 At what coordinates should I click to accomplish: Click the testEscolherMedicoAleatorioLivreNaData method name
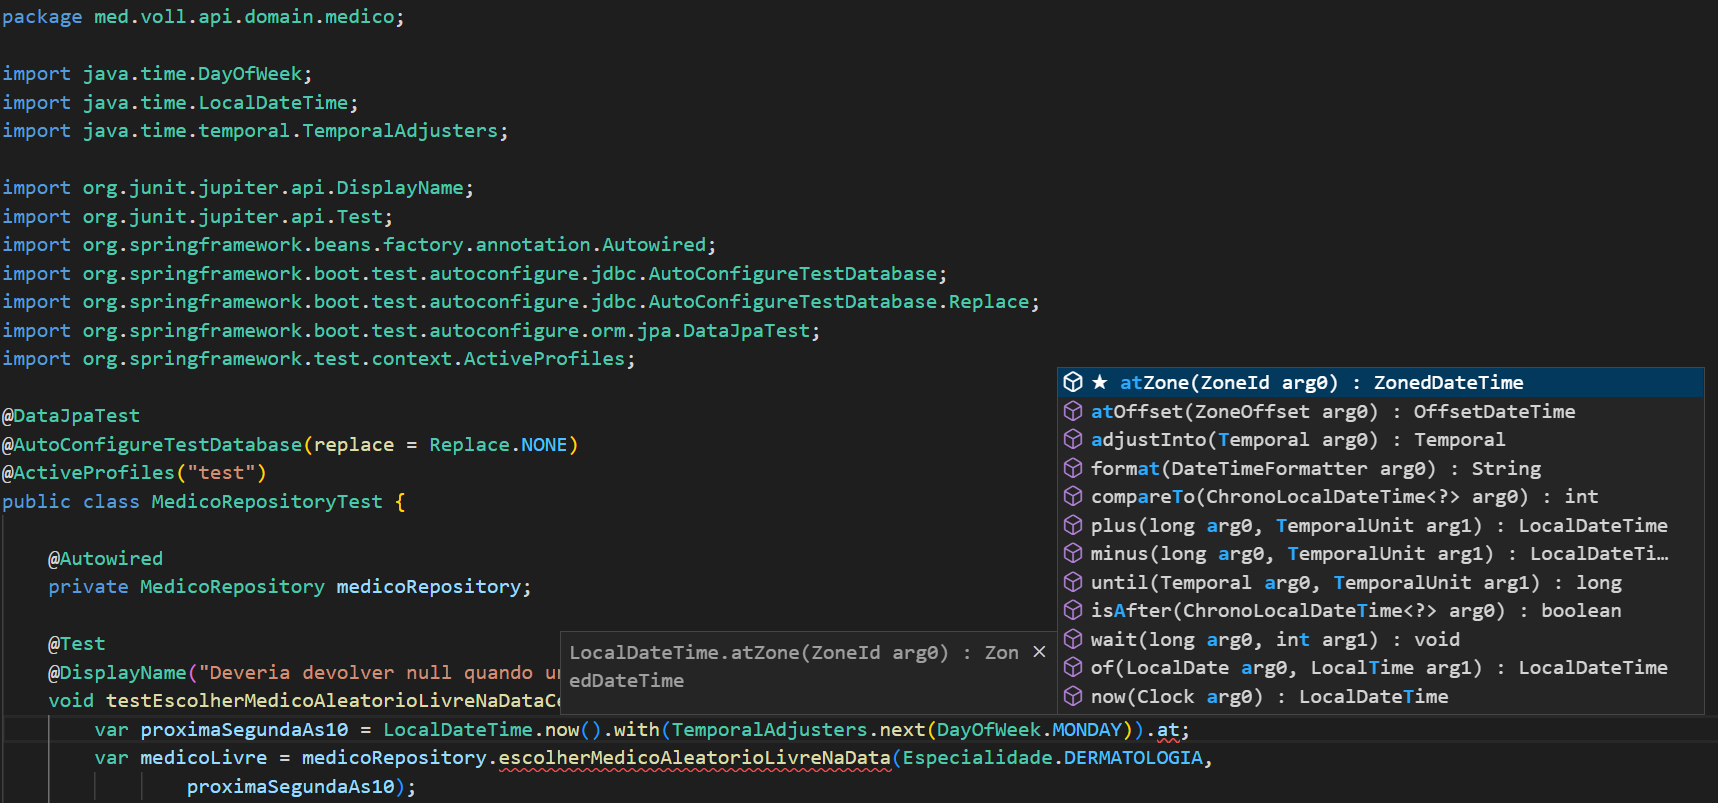pyautogui.click(x=333, y=701)
